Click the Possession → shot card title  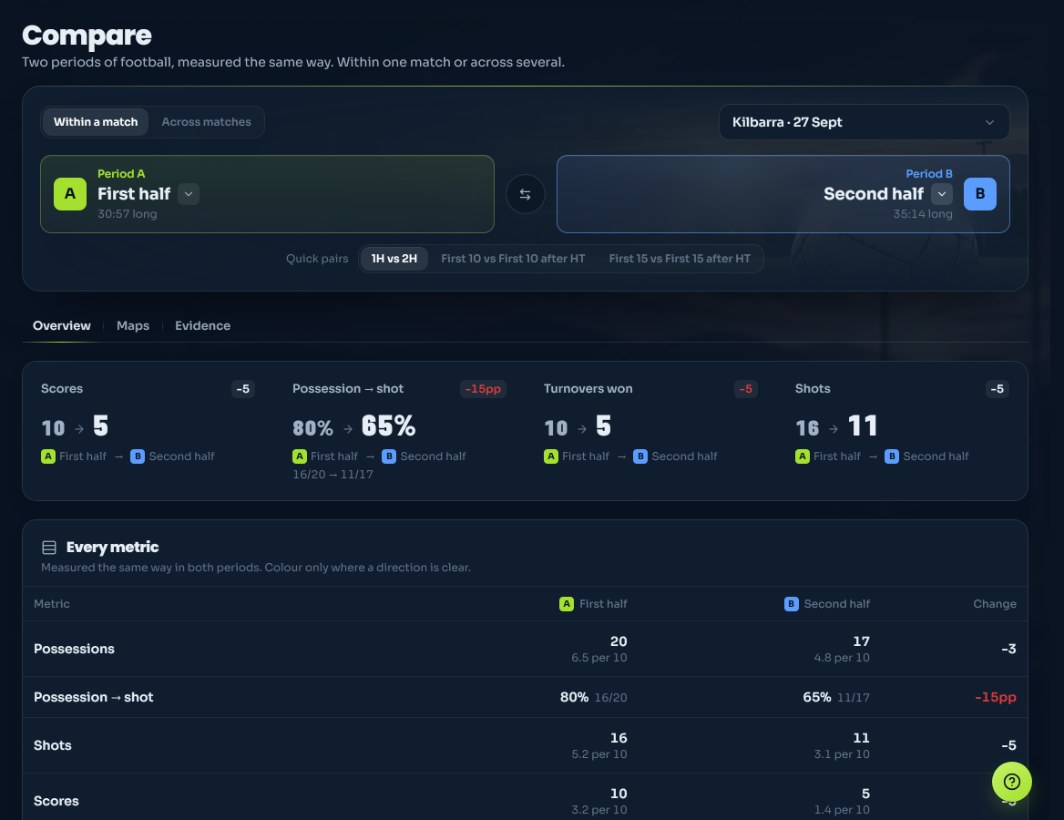click(348, 388)
